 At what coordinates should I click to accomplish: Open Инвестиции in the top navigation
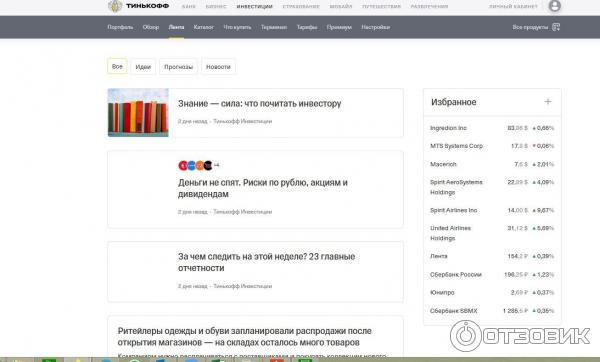pyautogui.click(x=254, y=7)
